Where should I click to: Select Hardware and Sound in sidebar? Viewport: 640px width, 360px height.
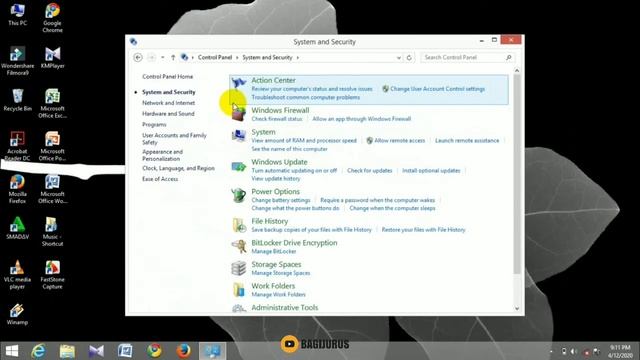point(168,113)
